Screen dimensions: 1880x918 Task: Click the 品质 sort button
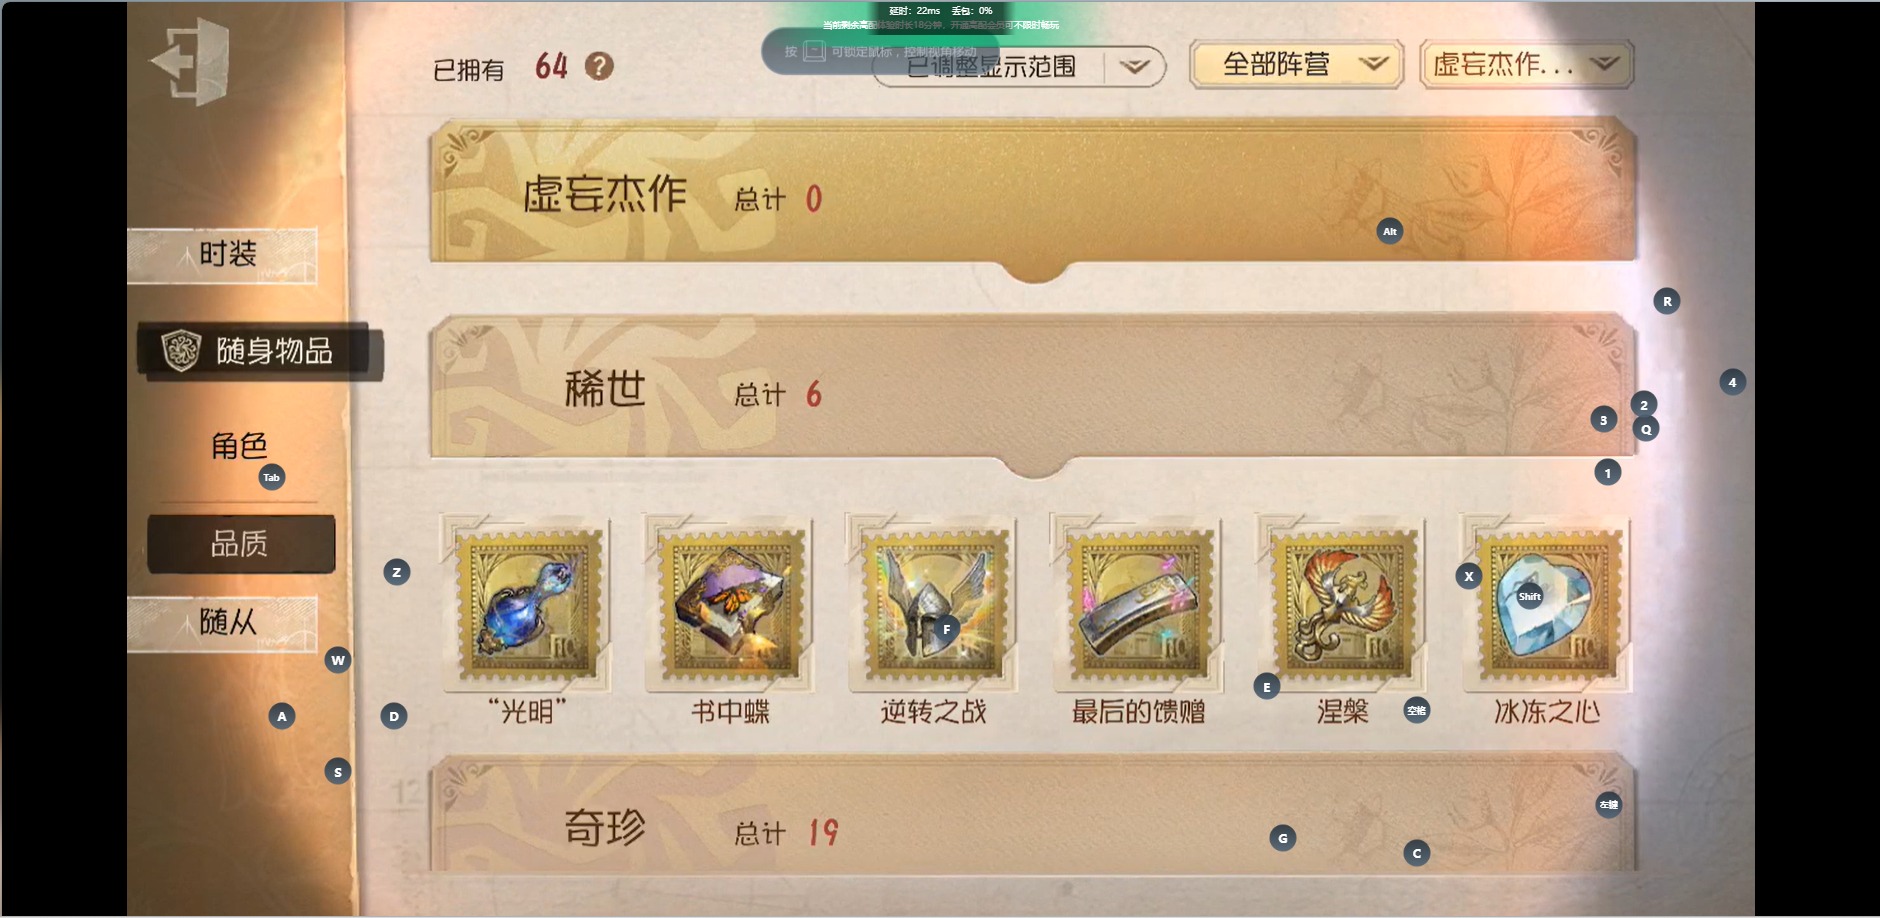(241, 544)
